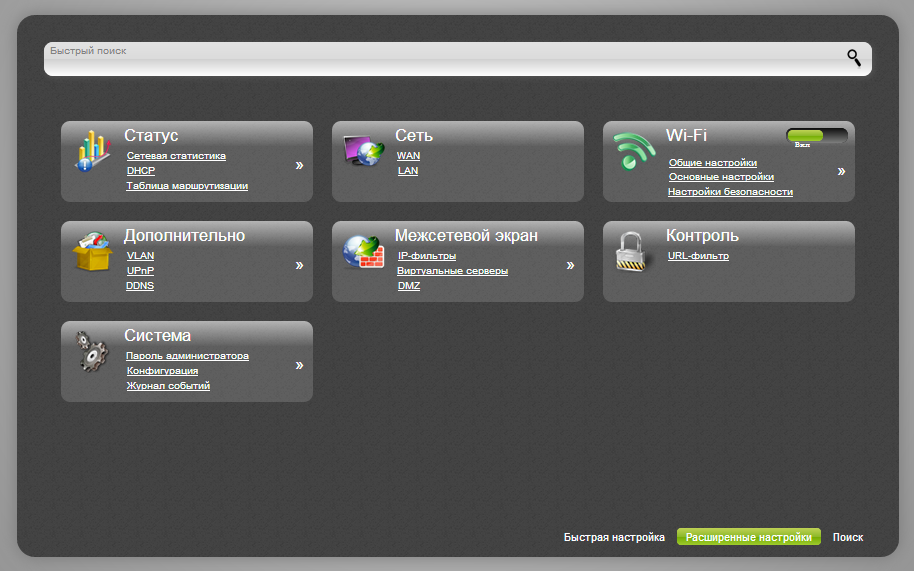Click the Дополнительно yellow box icon

click(91, 252)
